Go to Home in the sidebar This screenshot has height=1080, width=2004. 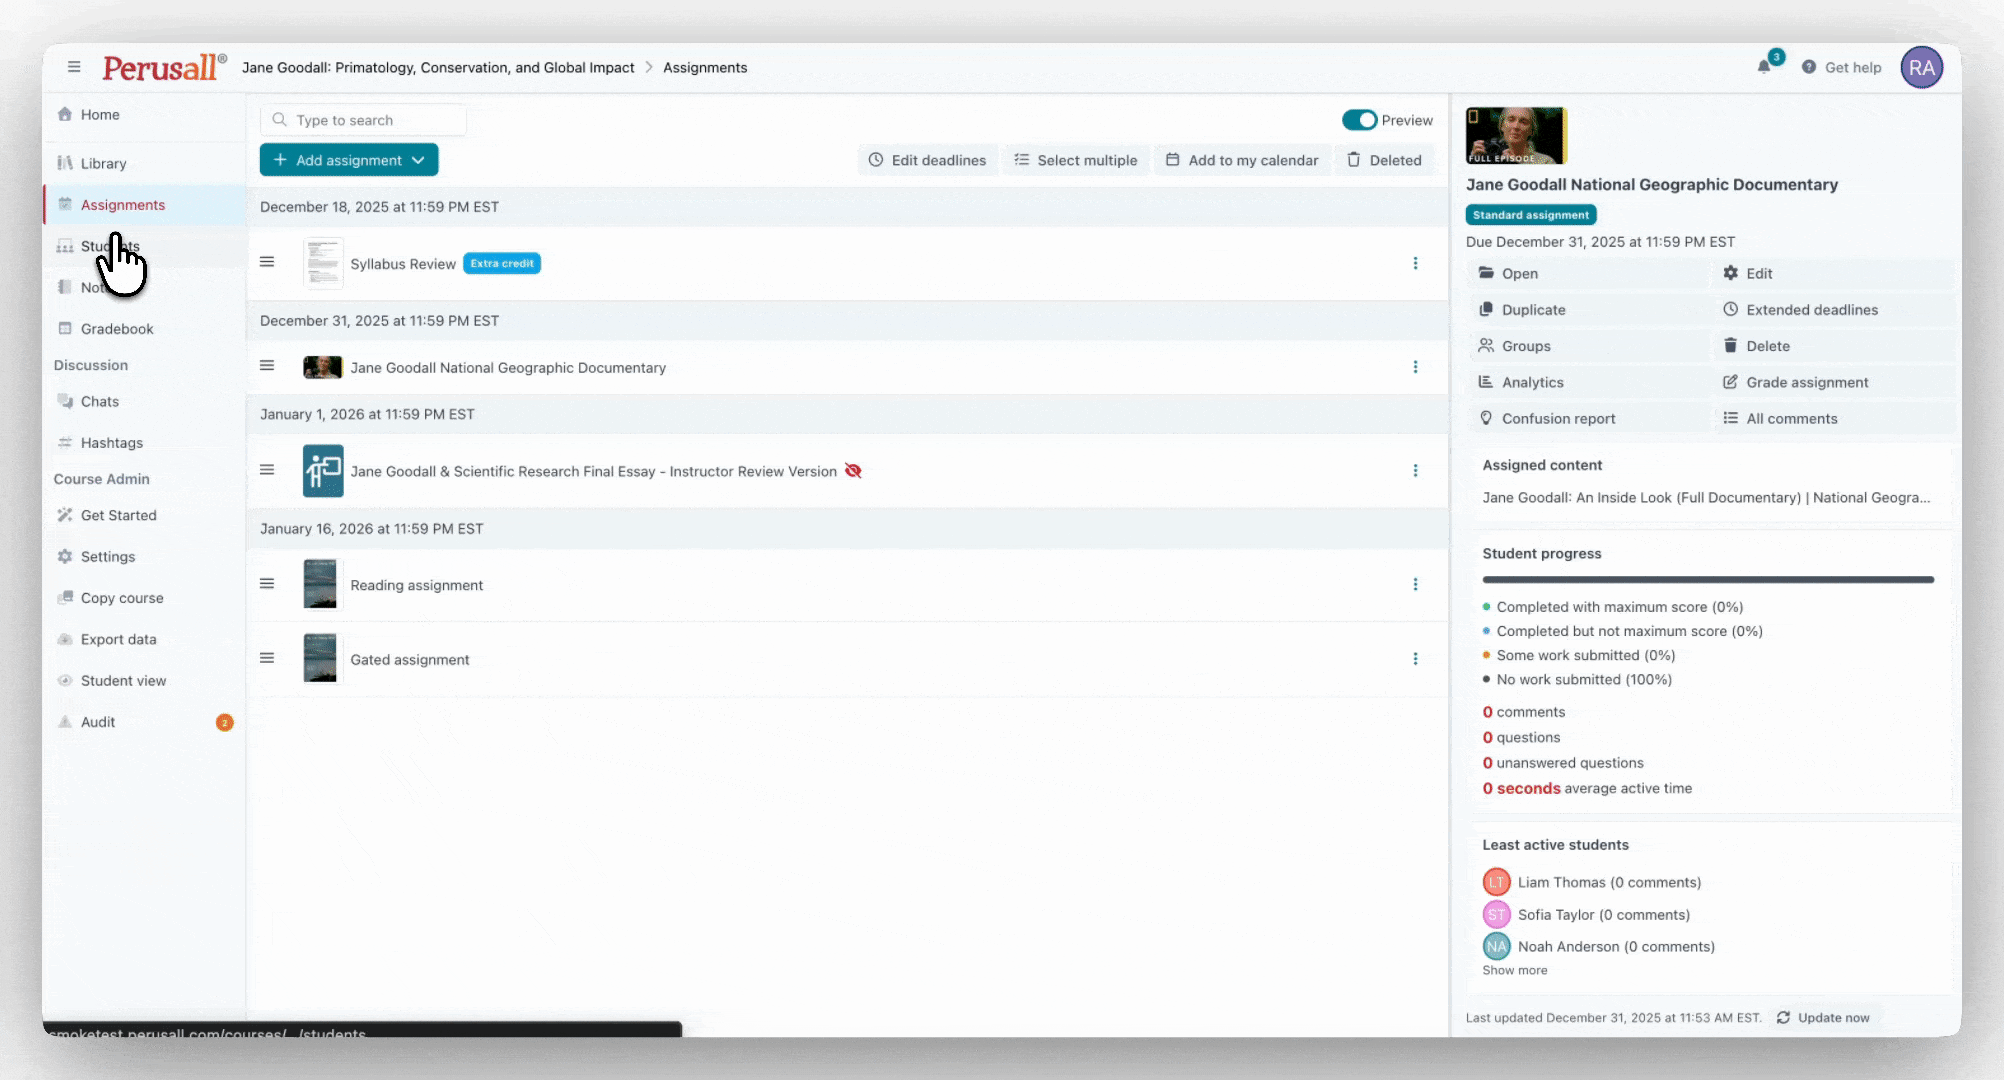coord(145,114)
